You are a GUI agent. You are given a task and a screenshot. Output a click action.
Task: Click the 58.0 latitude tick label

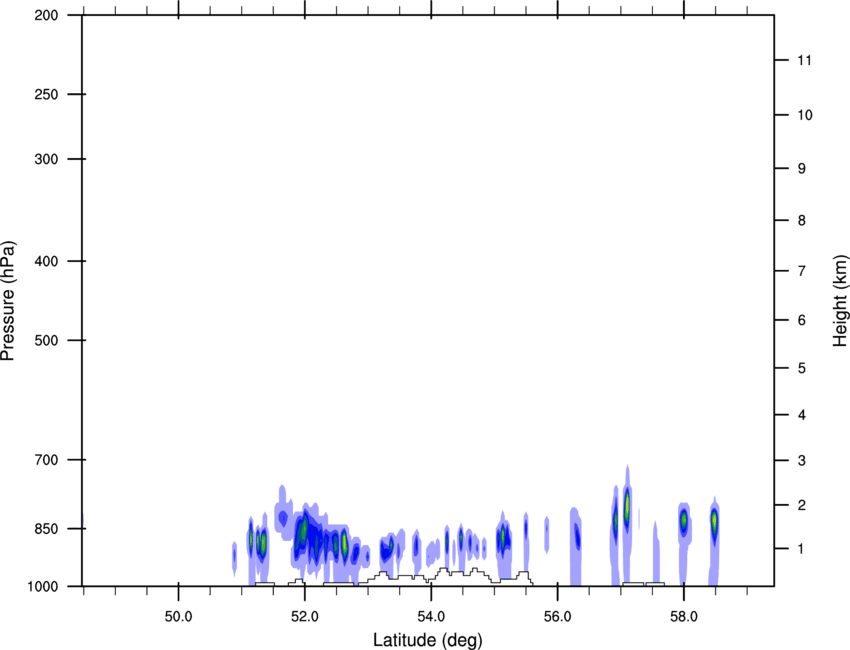pos(684,617)
